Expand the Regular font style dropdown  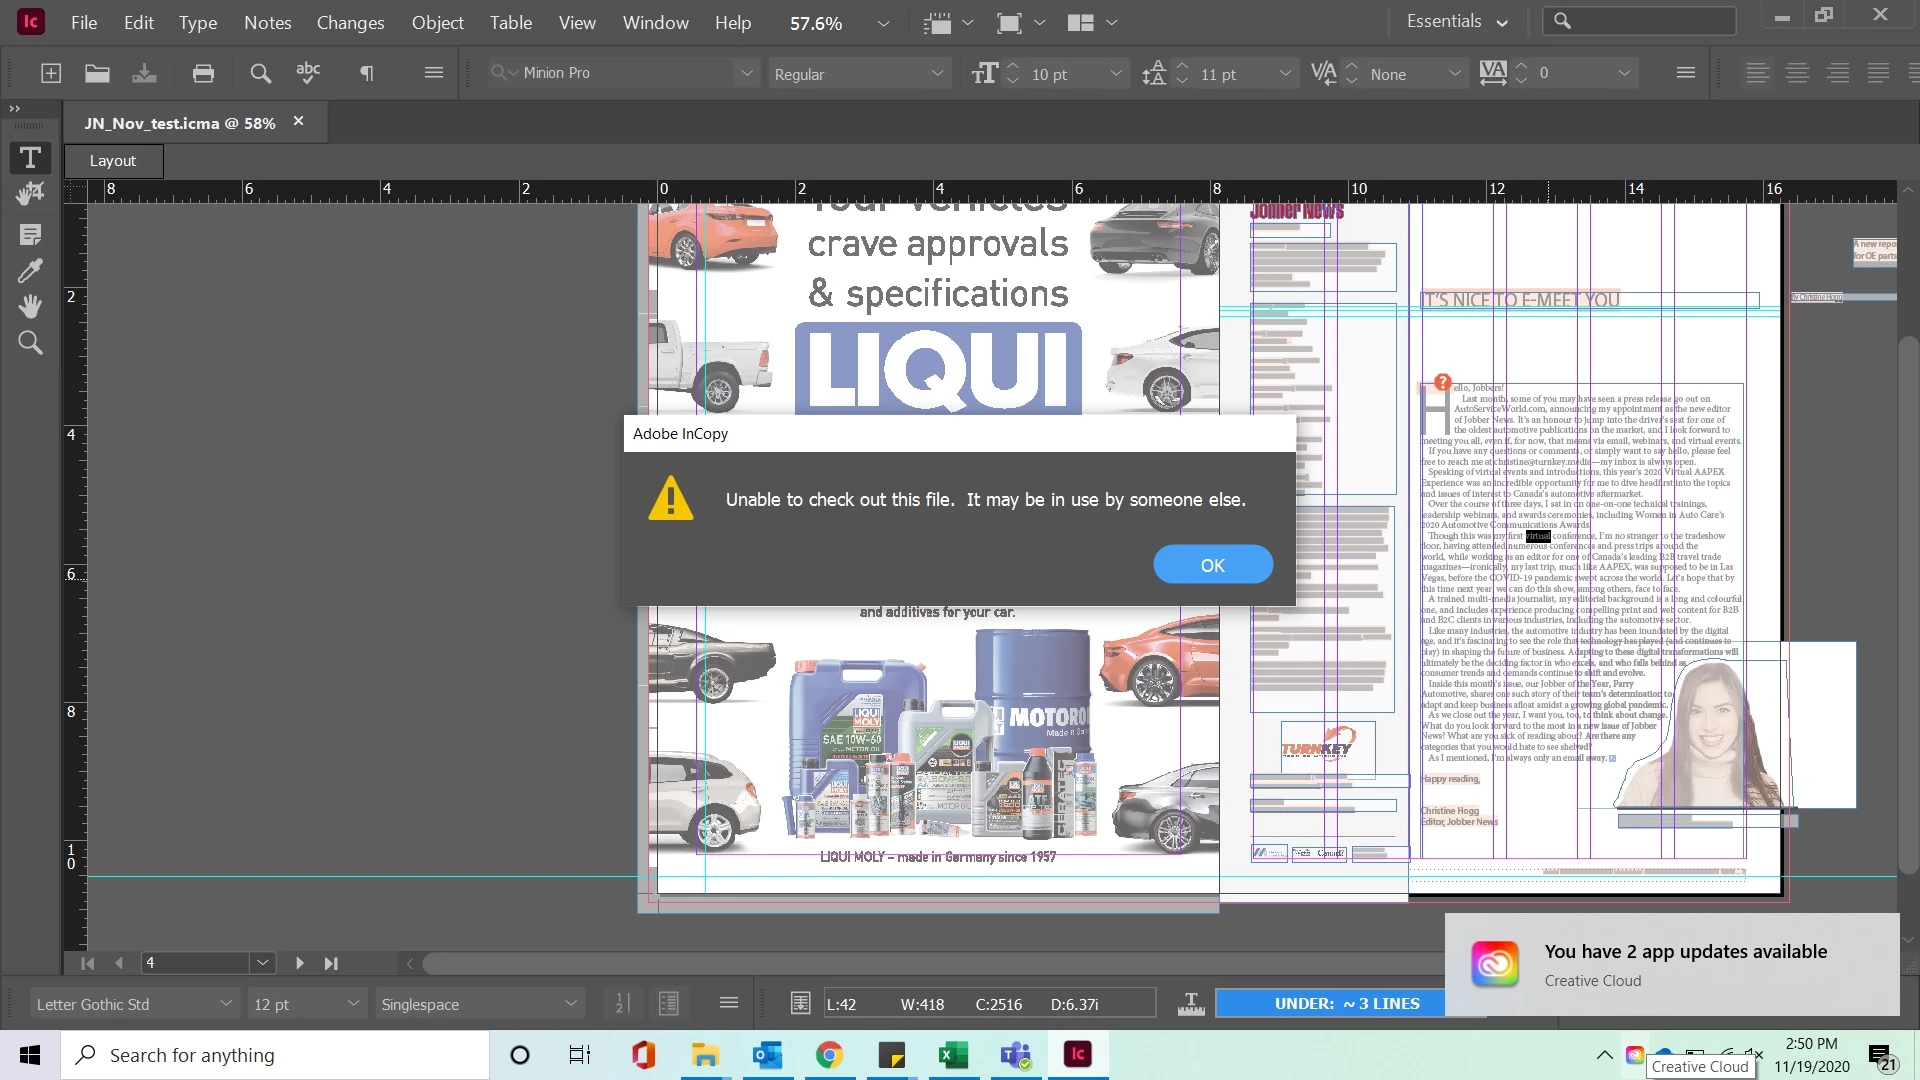pyautogui.click(x=936, y=73)
